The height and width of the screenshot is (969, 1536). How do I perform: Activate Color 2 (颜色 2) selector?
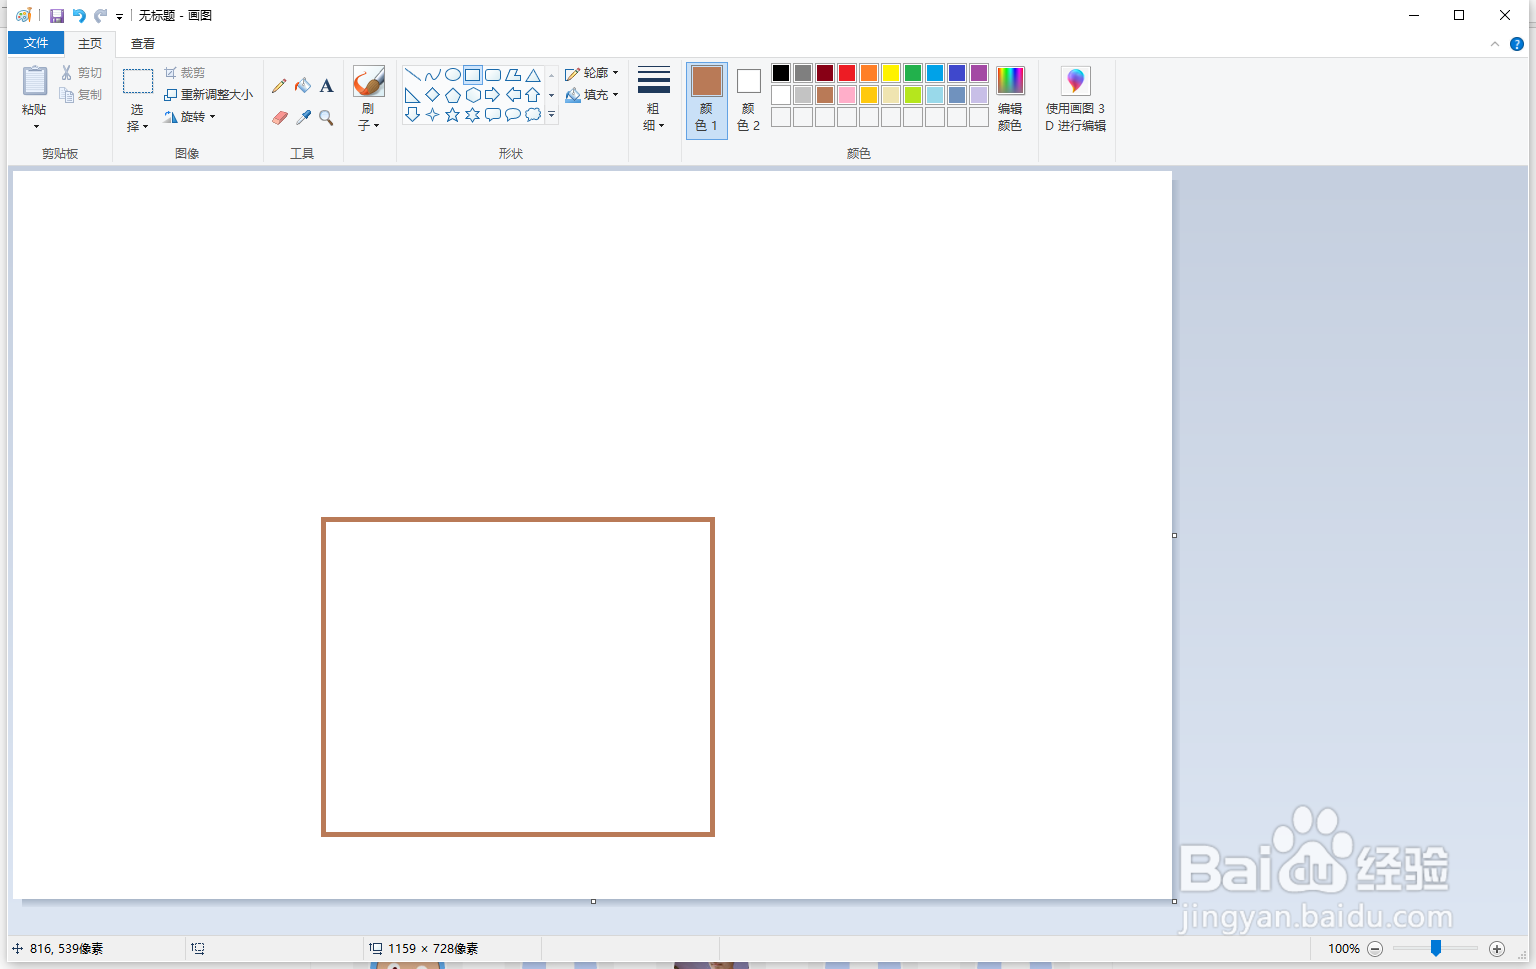click(748, 100)
